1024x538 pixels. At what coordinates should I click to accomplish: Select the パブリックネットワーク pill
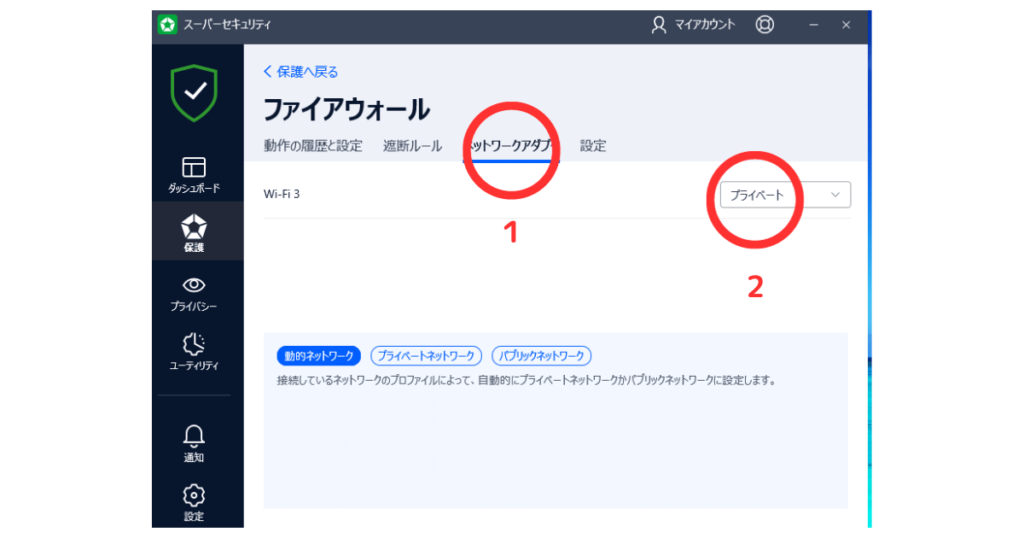tap(541, 356)
